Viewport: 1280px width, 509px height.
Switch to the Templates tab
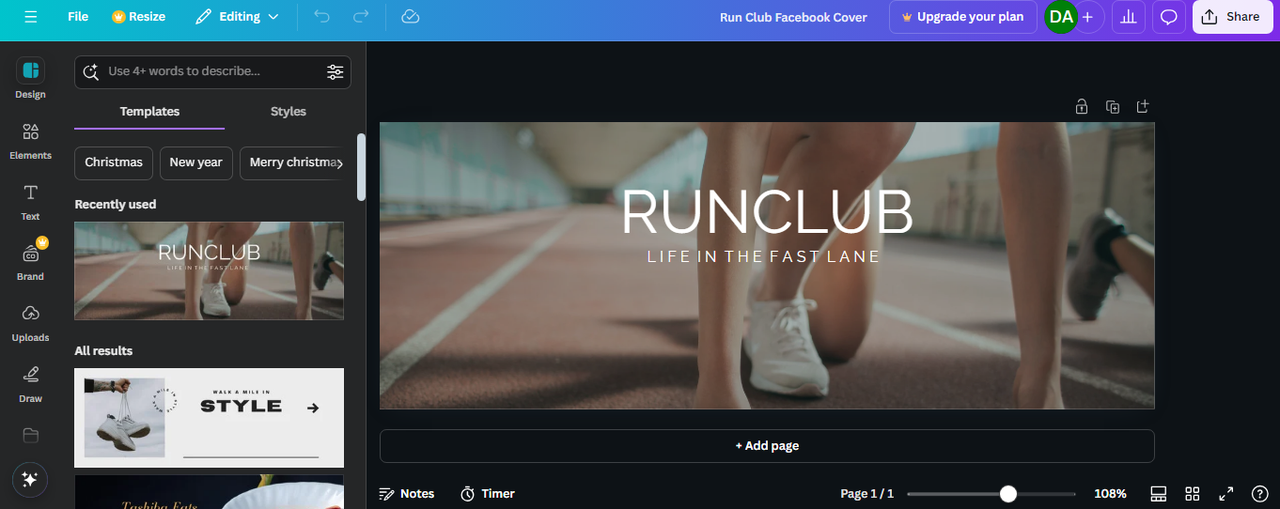(x=150, y=111)
